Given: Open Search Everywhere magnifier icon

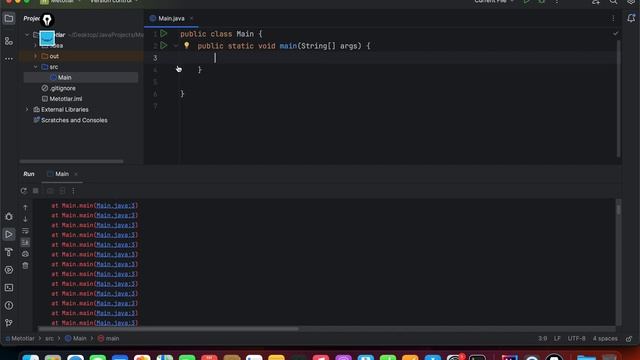Looking at the screenshot, I should [613, 2].
